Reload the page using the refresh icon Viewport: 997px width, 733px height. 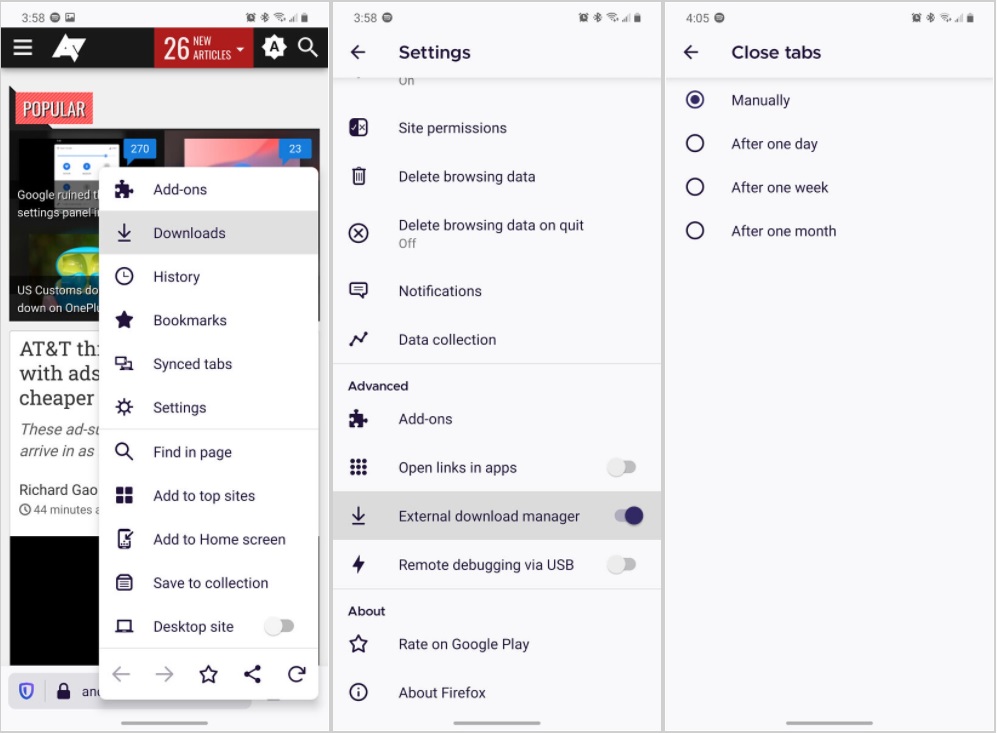click(296, 674)
